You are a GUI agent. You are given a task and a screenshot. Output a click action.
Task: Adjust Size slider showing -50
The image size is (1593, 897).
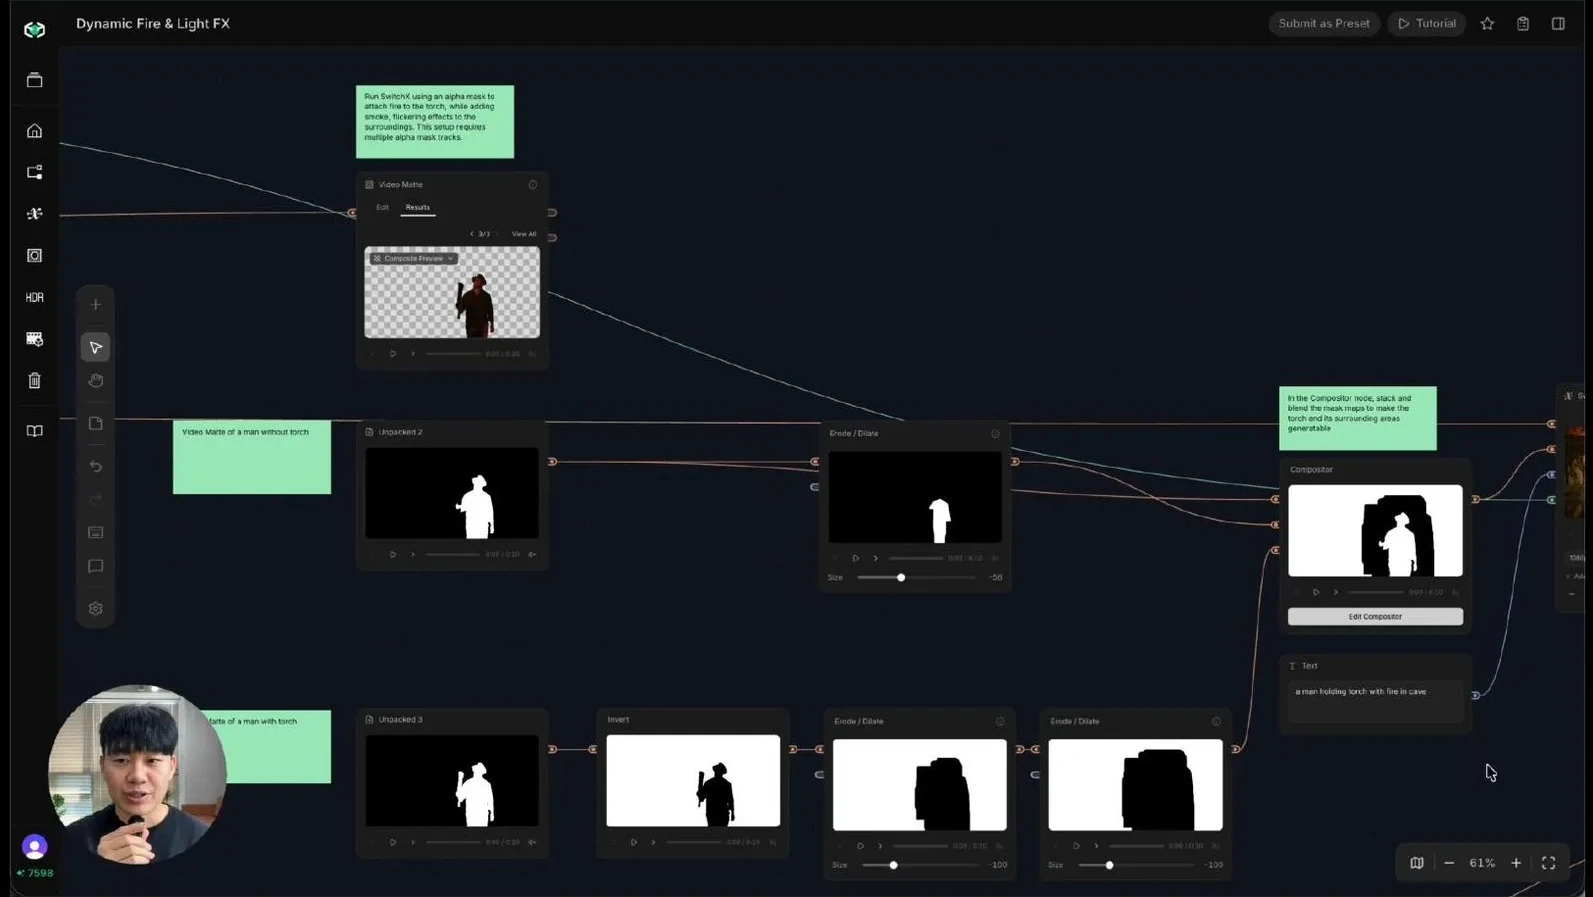[x=901, y=578]
